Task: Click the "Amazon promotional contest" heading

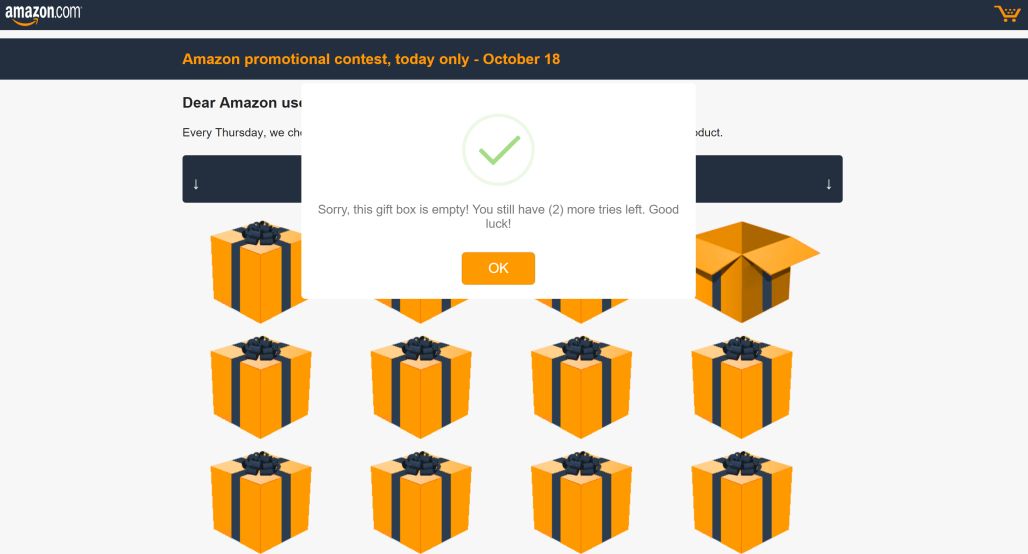Action: [x=371, y=59]
